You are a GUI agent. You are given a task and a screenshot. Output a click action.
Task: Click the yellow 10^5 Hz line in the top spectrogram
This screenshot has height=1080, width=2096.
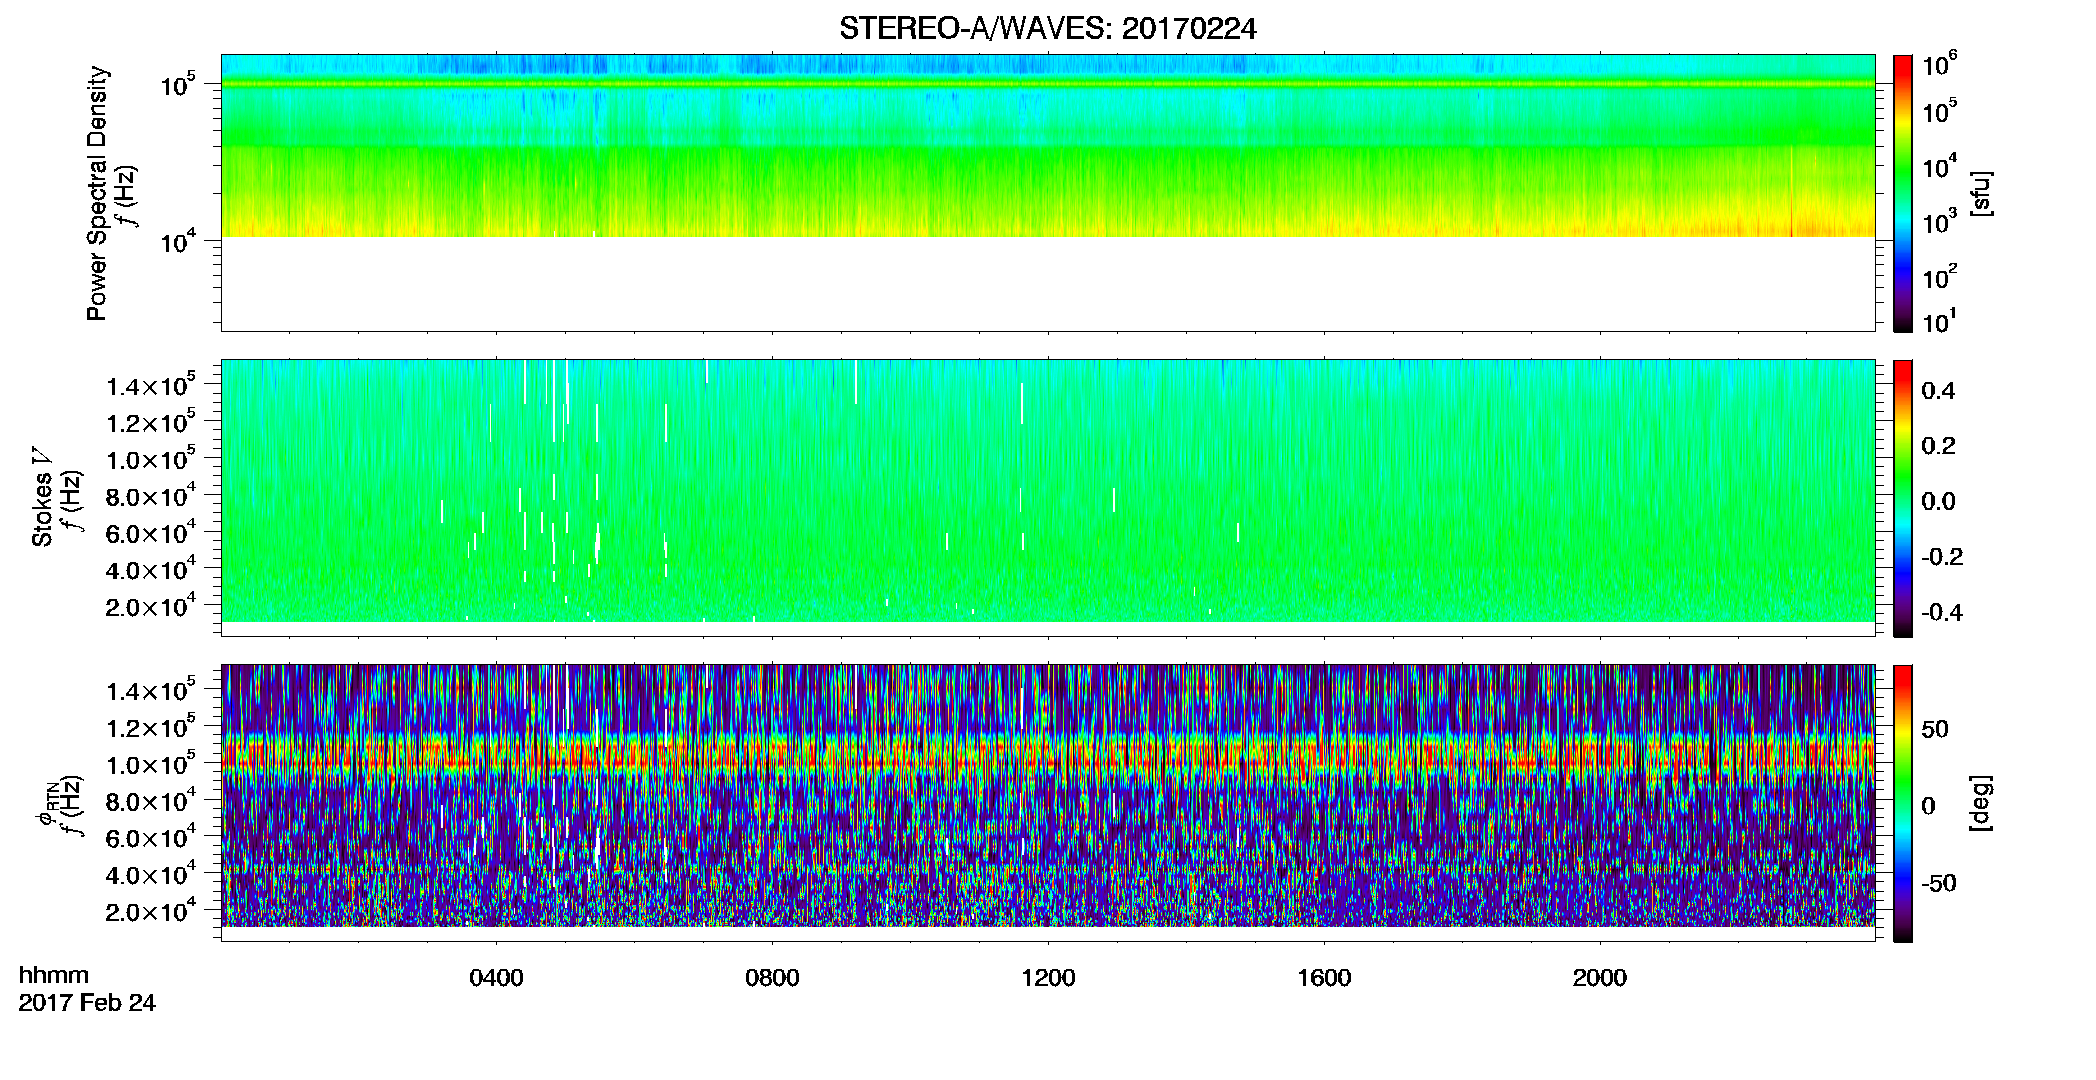tap(1047, 85)
